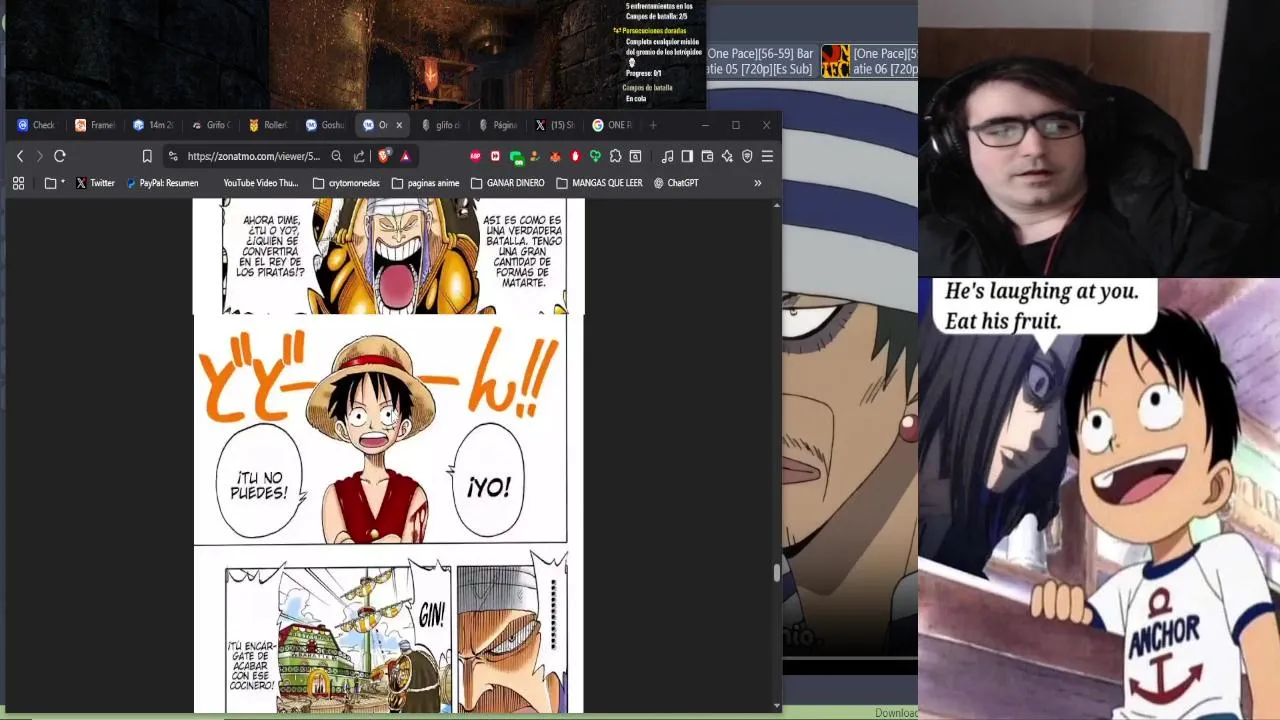Expand the MANGAS QUE LEER folder
The height and width of the screenshot is (720, 1280).
click(599, 183)
